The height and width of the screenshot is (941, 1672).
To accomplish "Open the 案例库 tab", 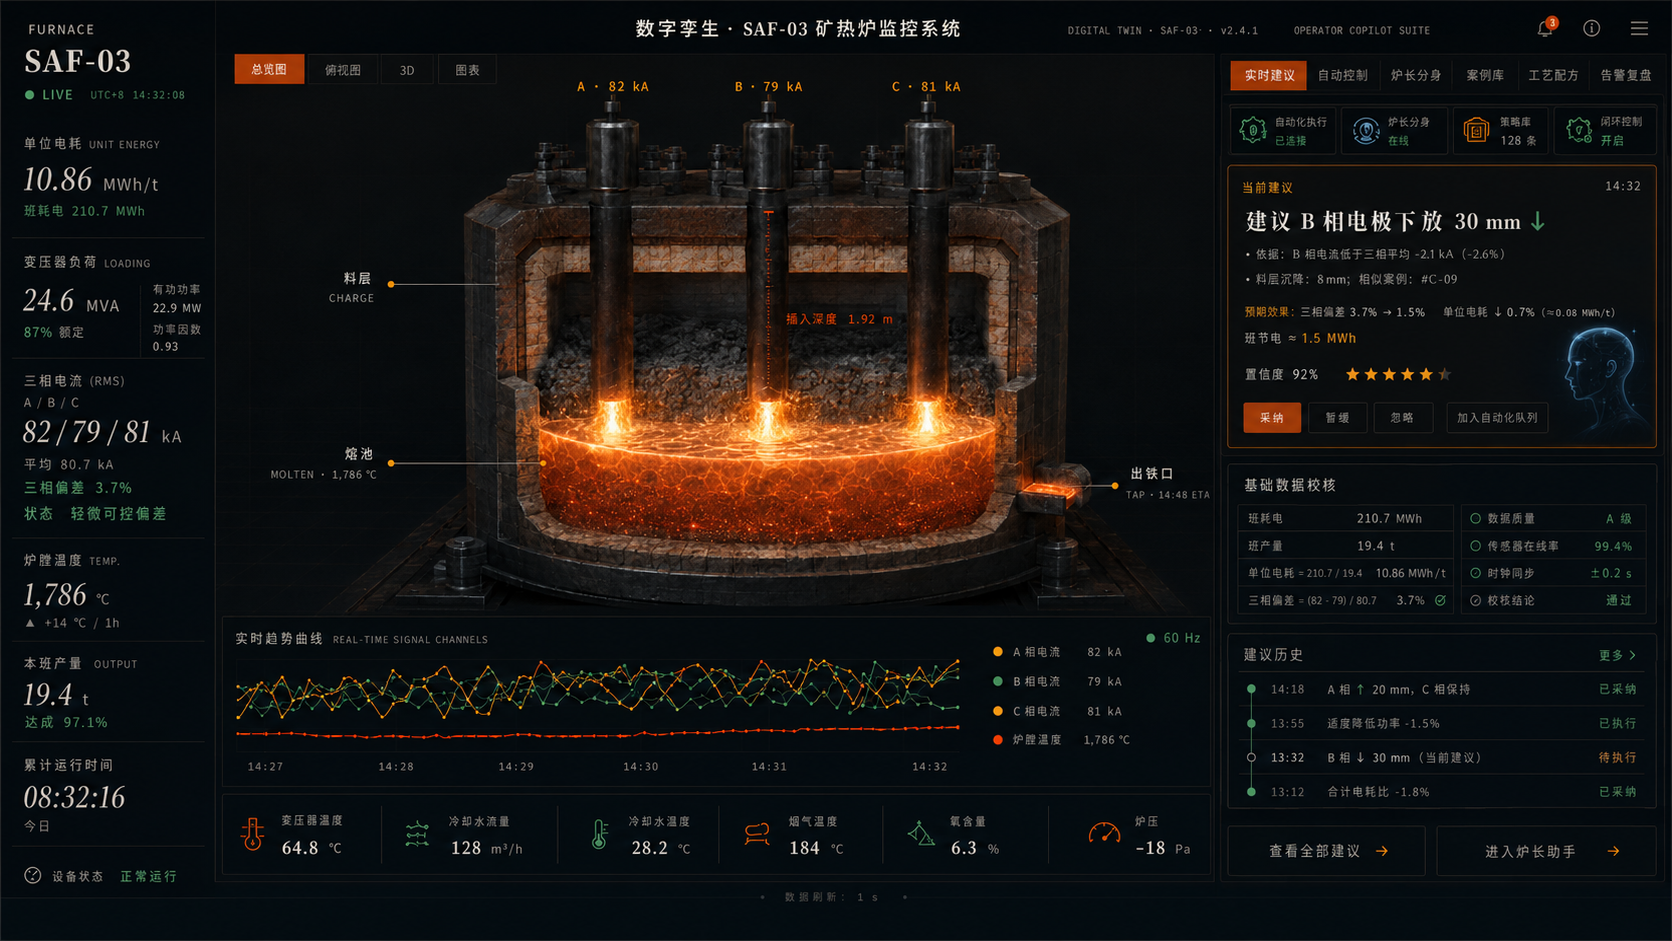I will pyautogui.click(x=1485, y=75).
